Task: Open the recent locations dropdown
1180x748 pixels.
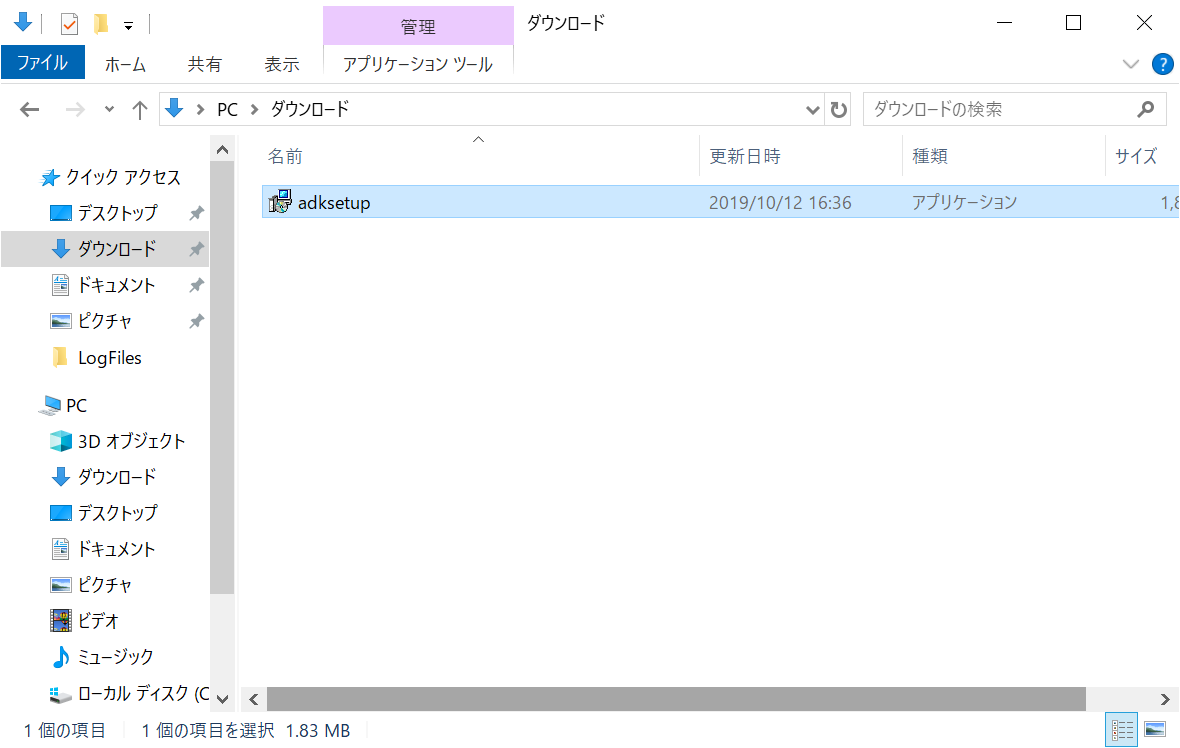Action: (x=109, y=110)
